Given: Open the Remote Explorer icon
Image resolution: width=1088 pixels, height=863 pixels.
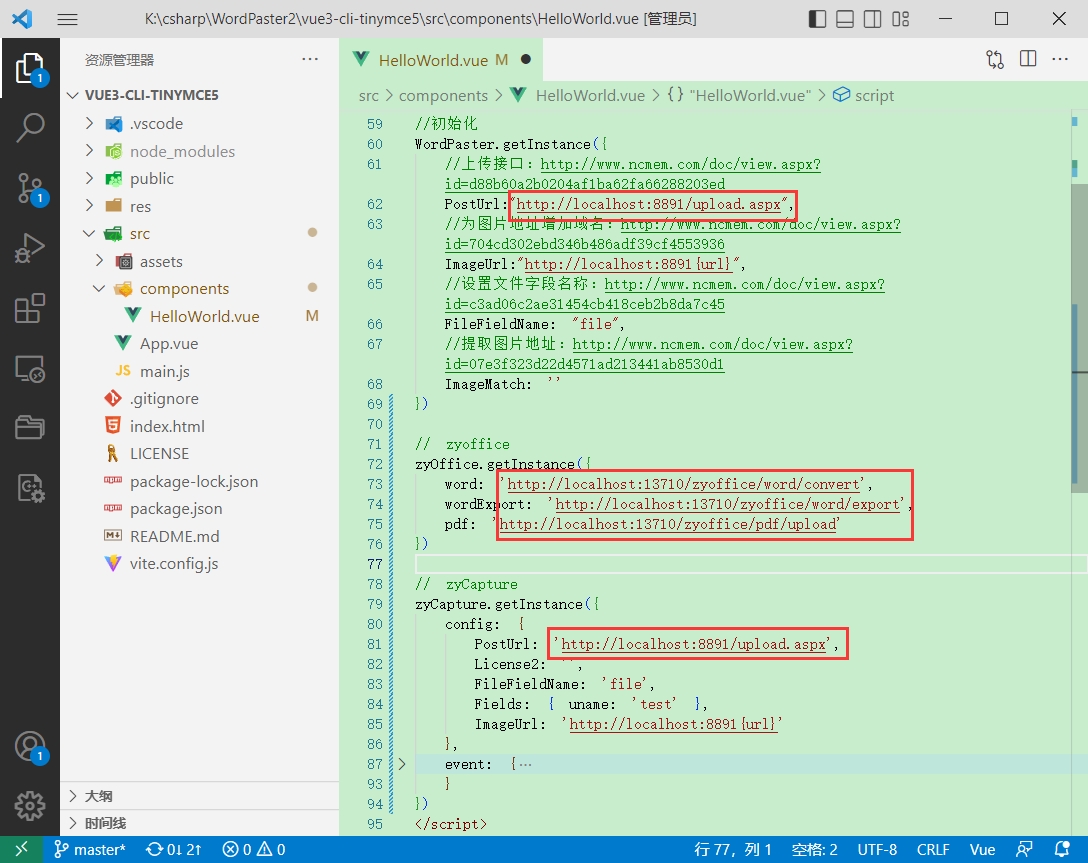Looking at the screenshot, I should [x=30, y=369].
